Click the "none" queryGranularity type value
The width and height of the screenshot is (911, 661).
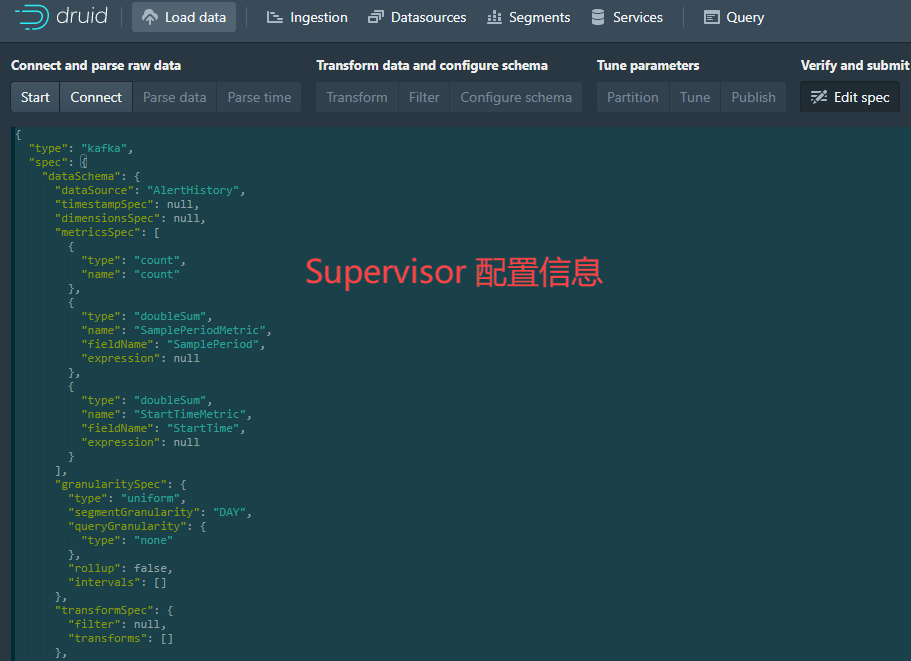click(x=153, y=540)
